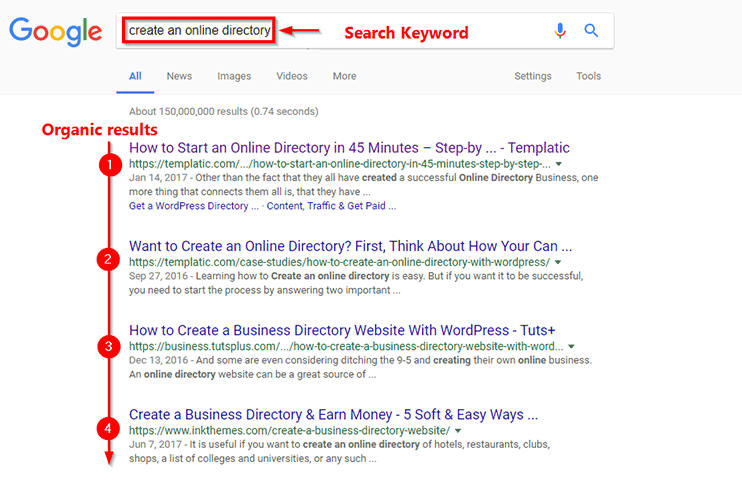The width and height of the screenshot is (742, 480).
Task: Open the Tuts+ Business Directory Website result
Action: click(342, 330)
